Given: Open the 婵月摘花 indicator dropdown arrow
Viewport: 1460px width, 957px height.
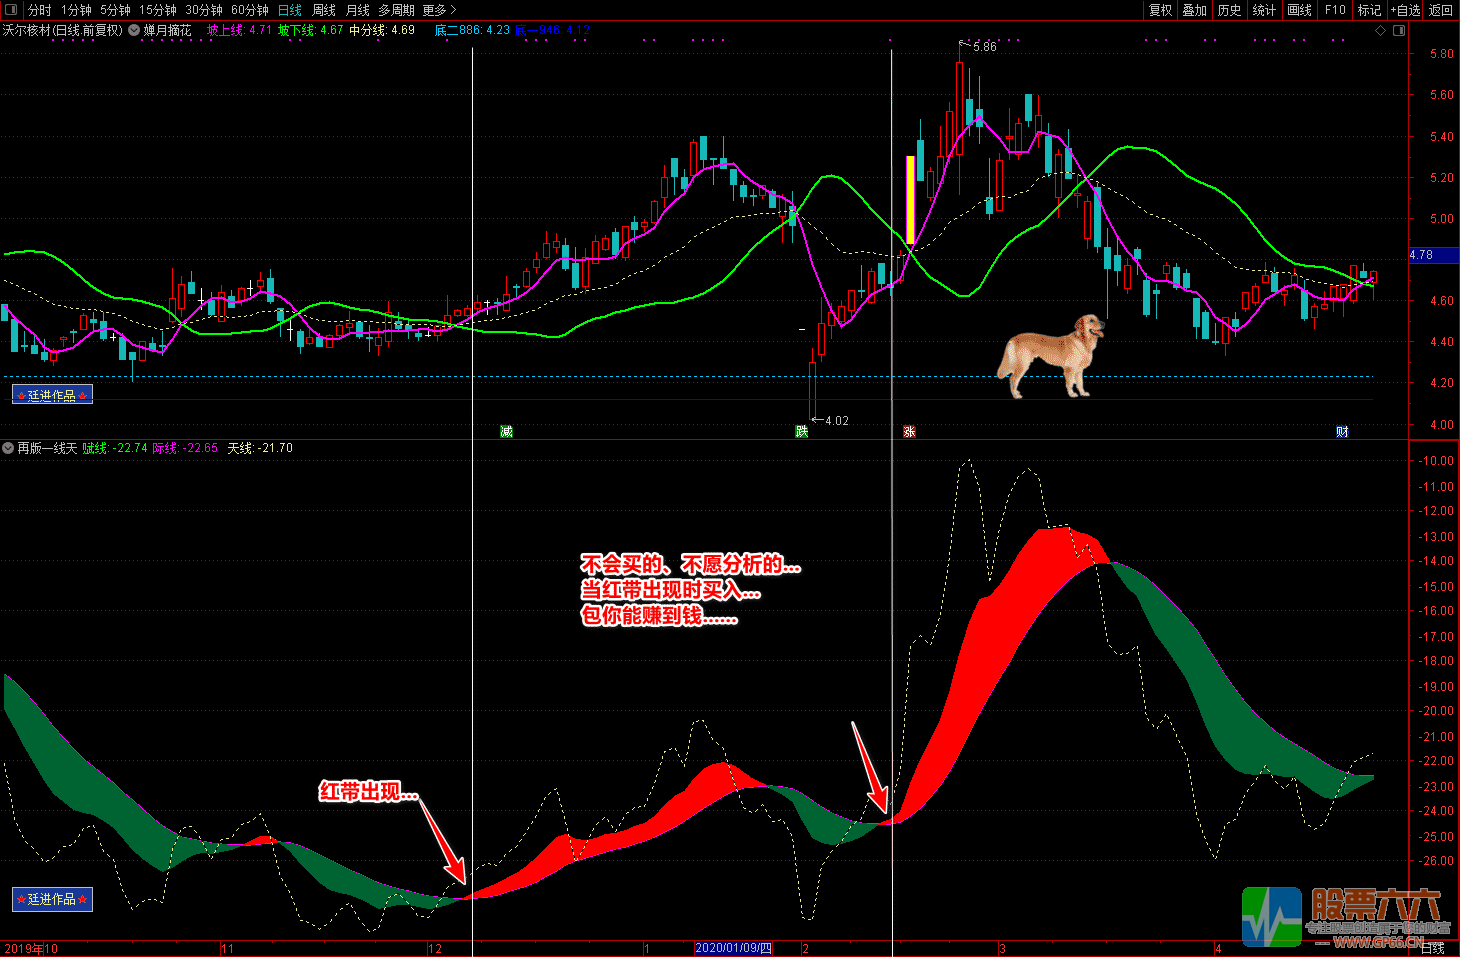Looking at the screenshot, I should point(134,30).
